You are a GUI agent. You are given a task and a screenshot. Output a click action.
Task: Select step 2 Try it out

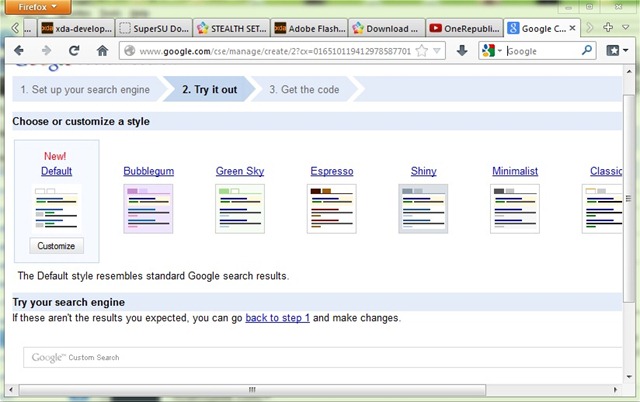pos(209,89)
